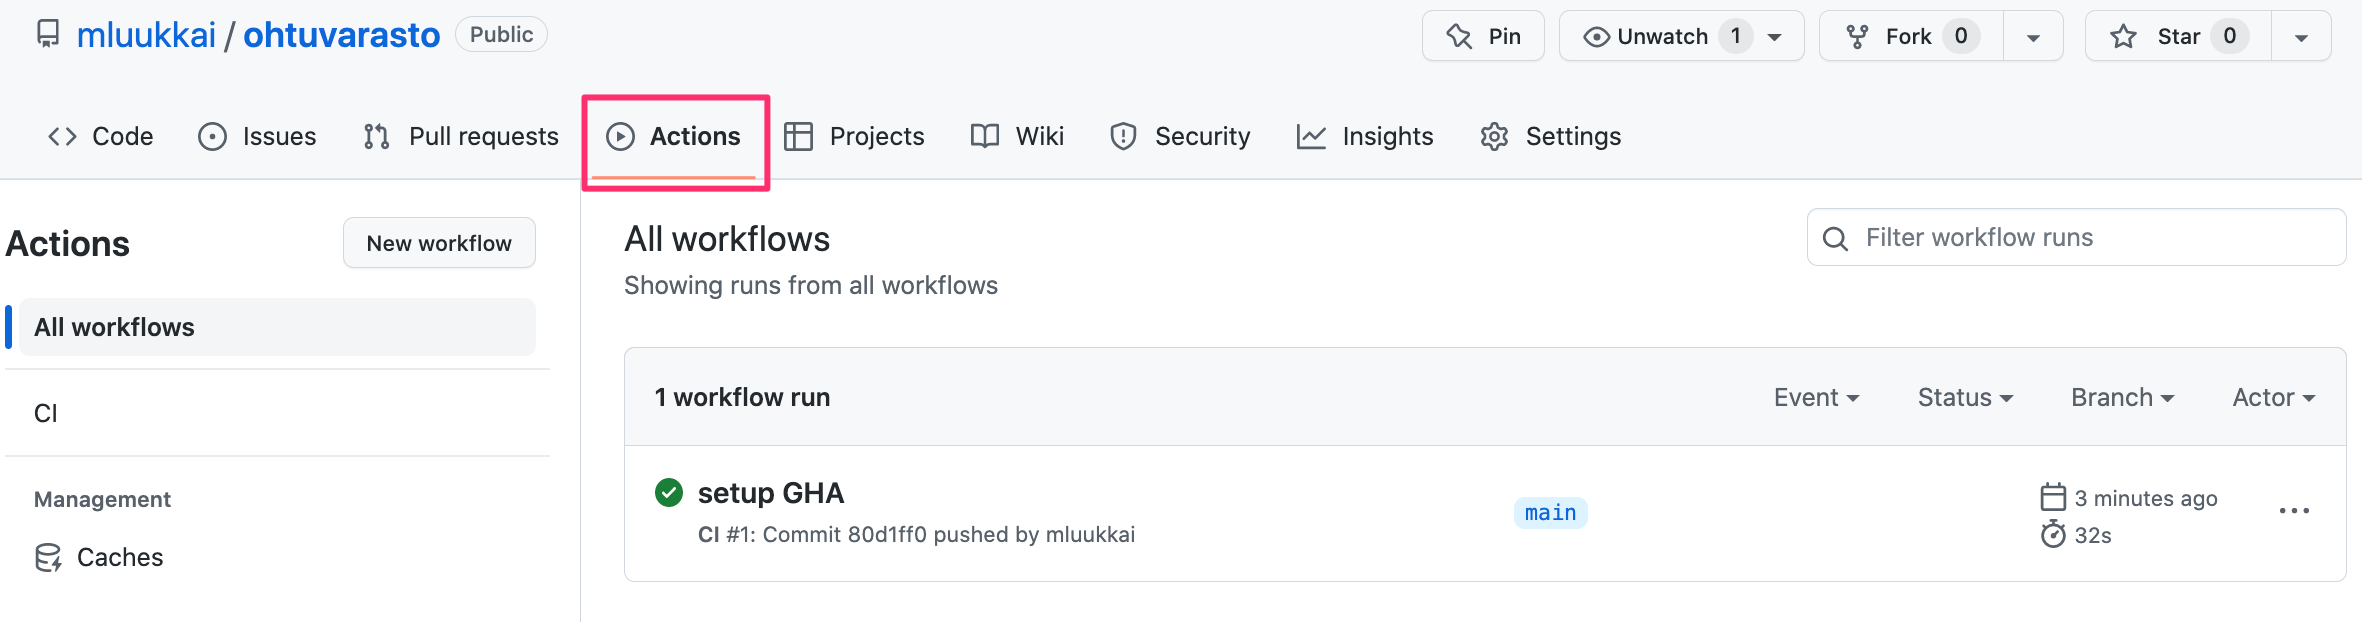Click the magnifier icon in the filter box
The image size is (2362, 622).
[x=1835, y=239]
